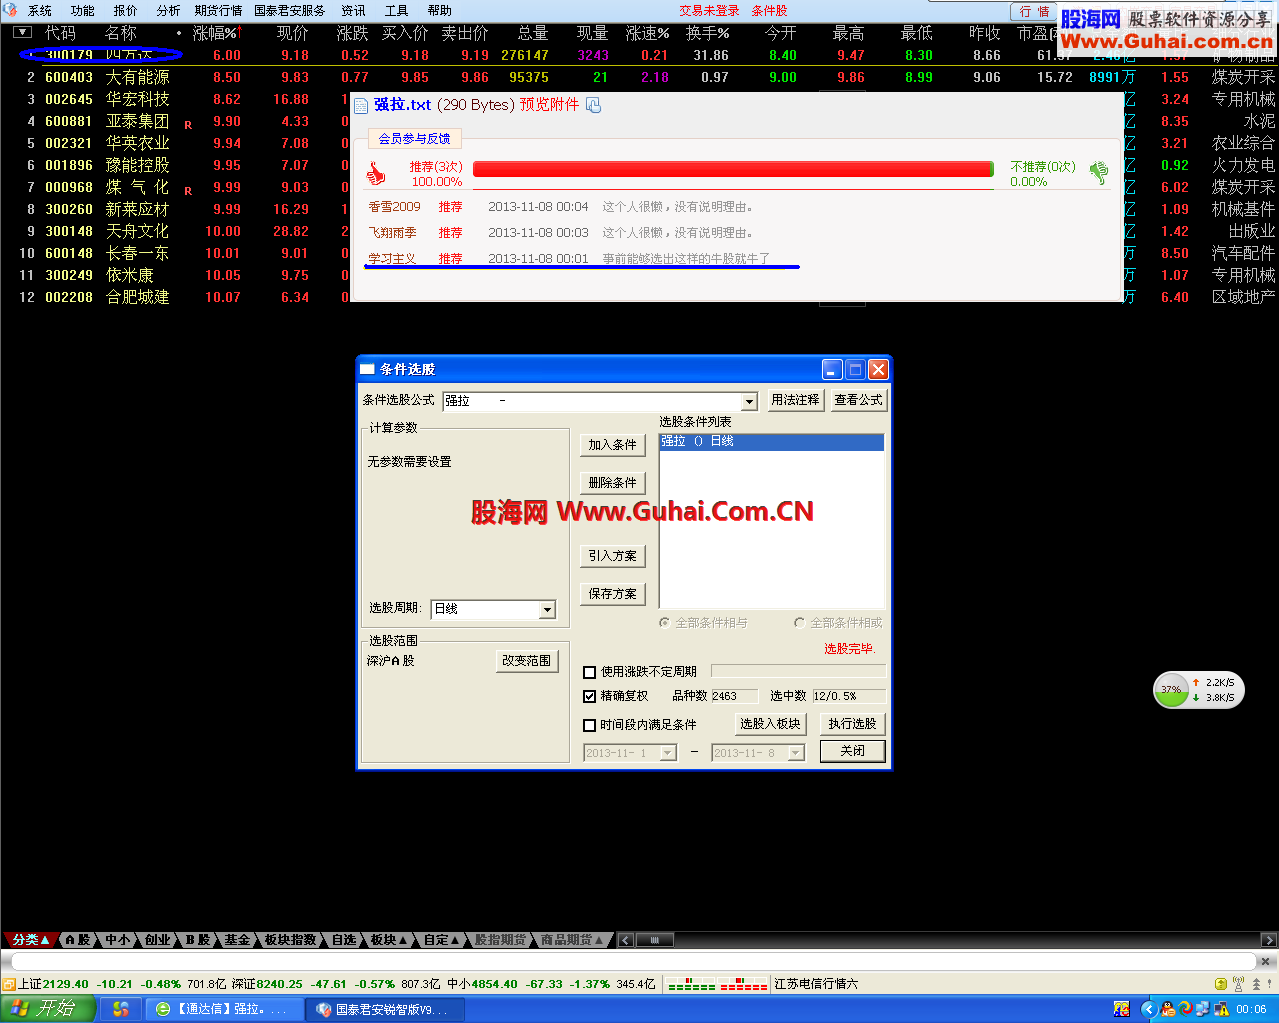Open the end date 2013-11-8 dropdown
Viewport: 1279px width, 1023px height.
[796, 753]
